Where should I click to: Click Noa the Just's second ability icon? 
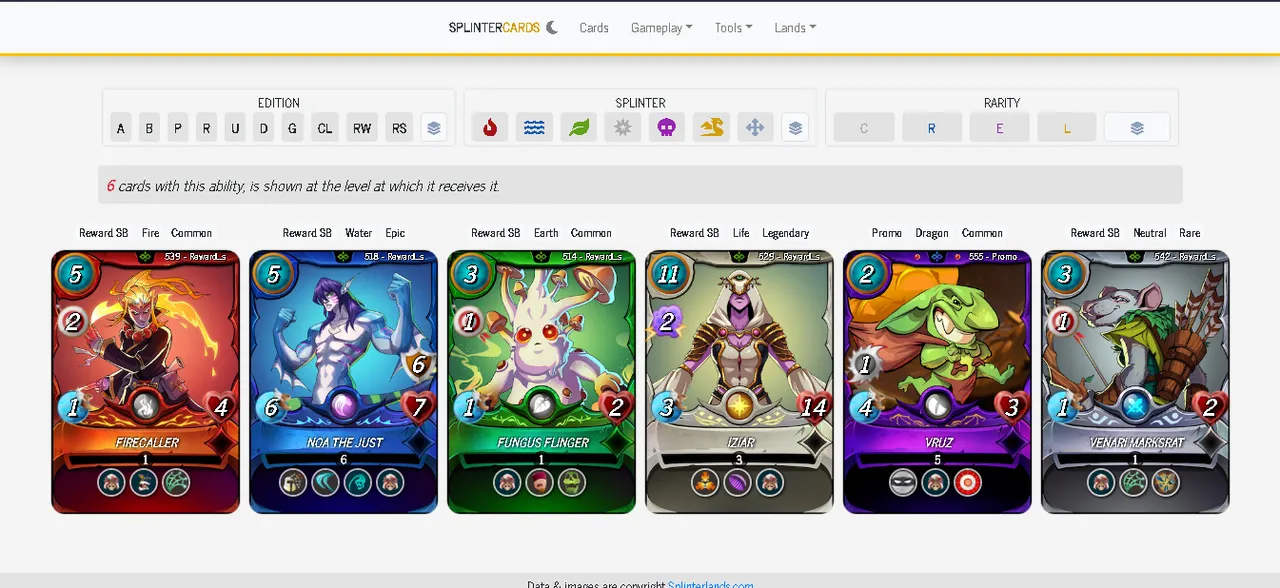pos(326,483)
